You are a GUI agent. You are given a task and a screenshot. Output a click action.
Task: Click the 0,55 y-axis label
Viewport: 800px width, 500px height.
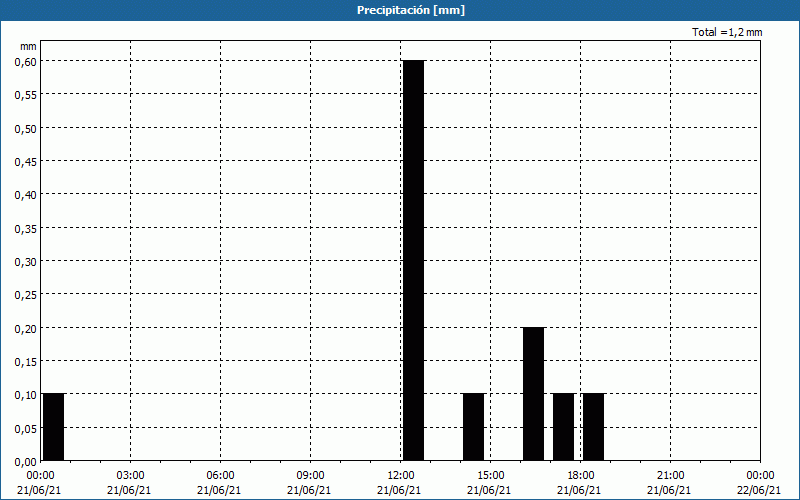26,94
